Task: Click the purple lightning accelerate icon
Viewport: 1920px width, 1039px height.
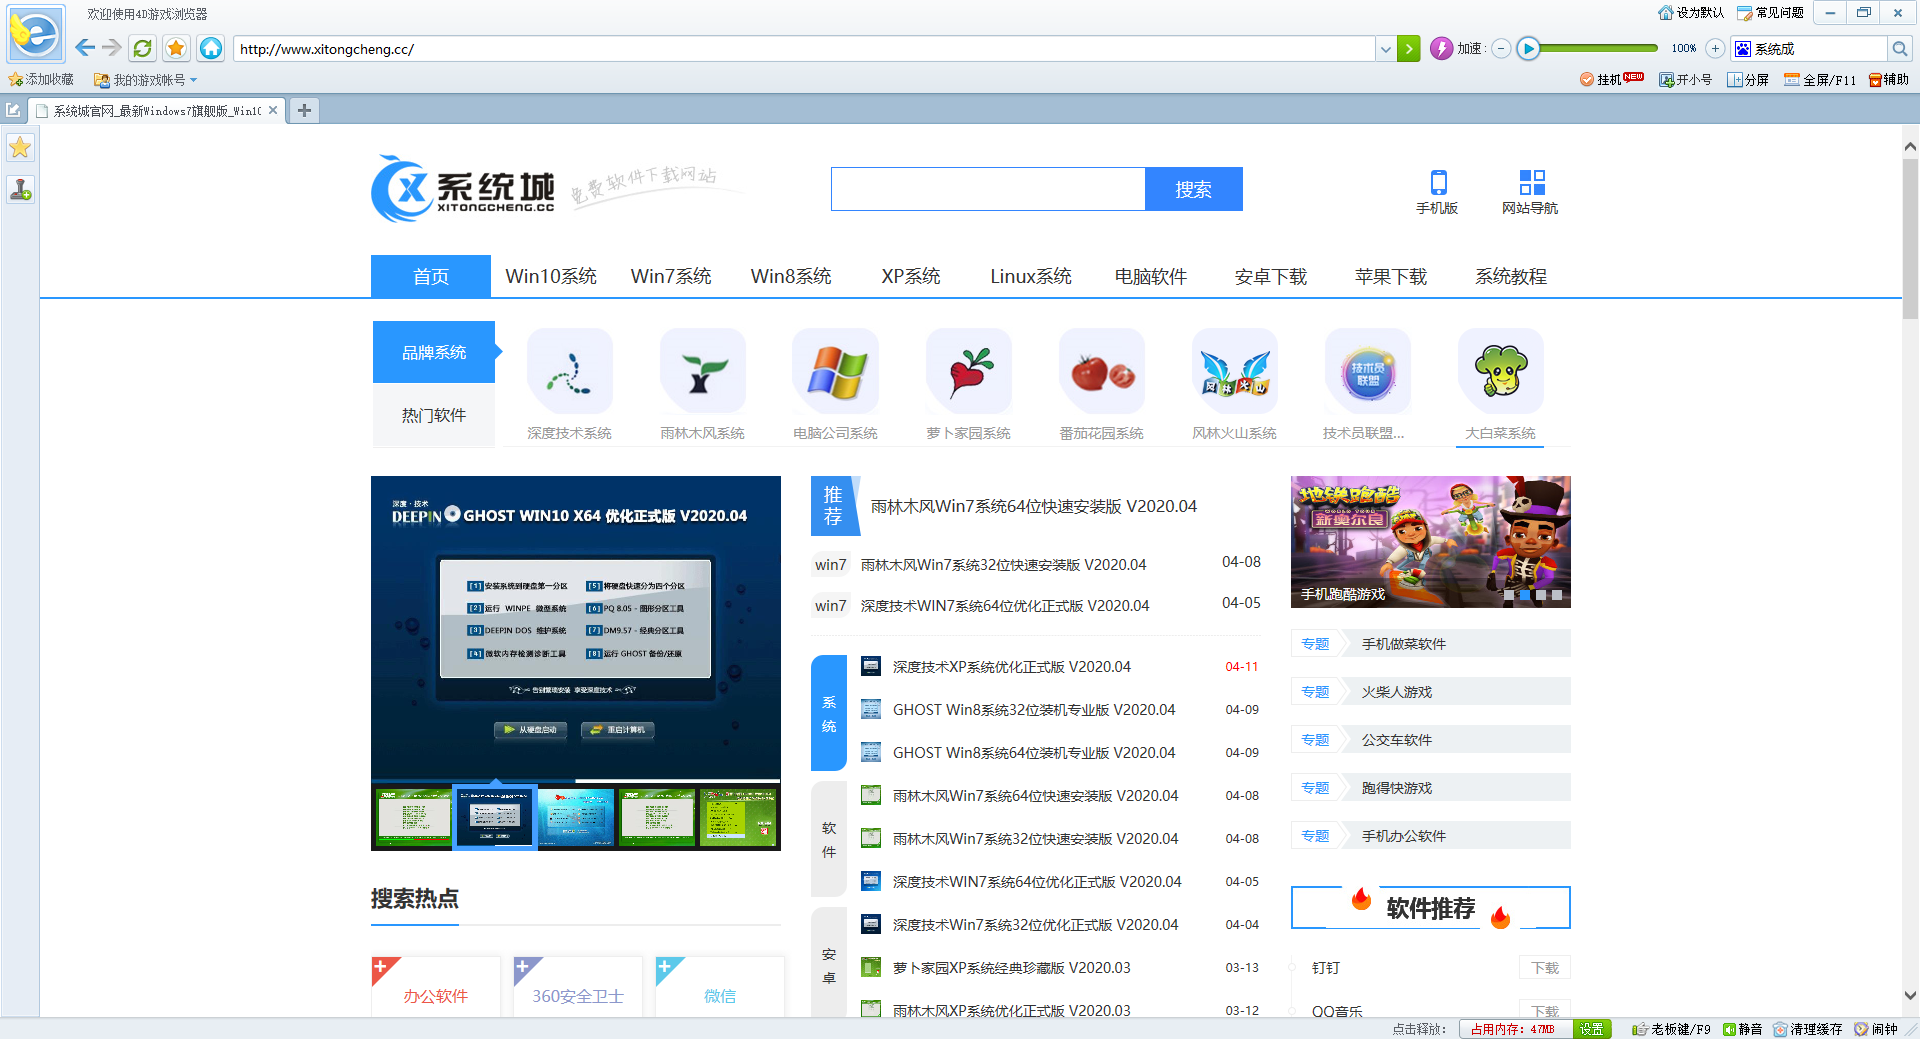Action: tap(1441, 48)
